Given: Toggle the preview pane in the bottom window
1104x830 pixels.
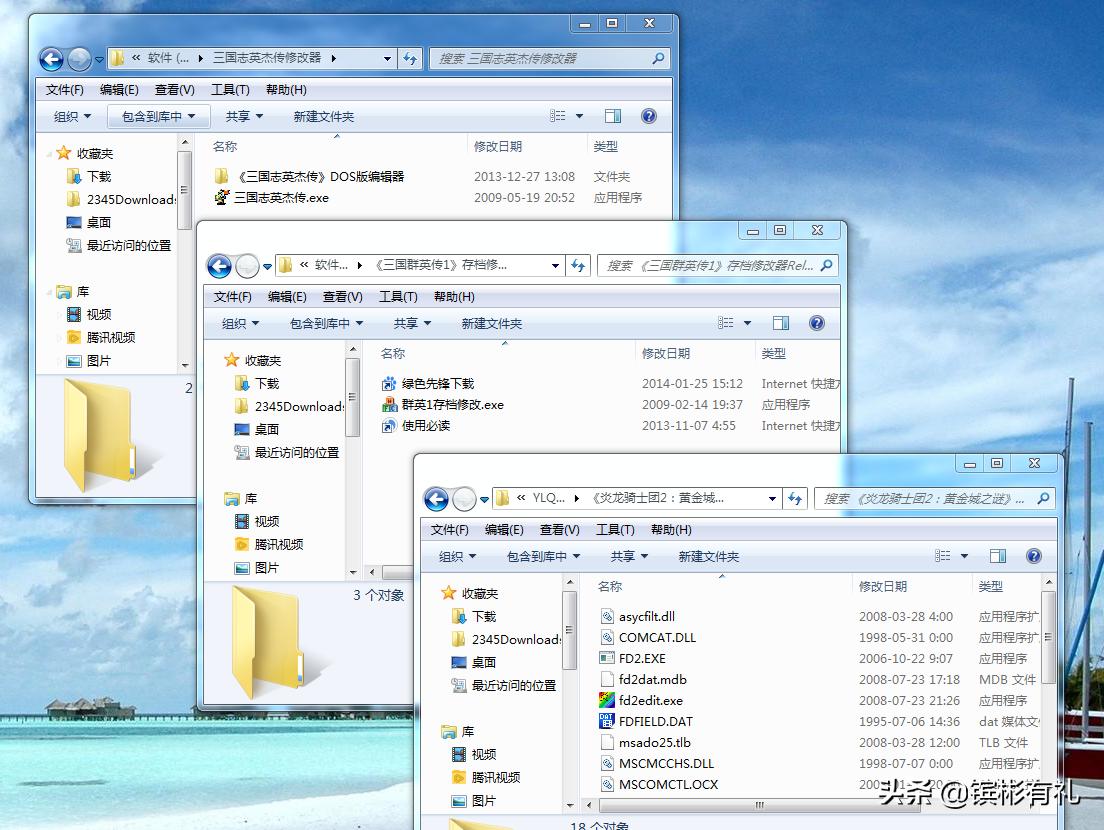Looking at the screenshot, I should (997, 555).
